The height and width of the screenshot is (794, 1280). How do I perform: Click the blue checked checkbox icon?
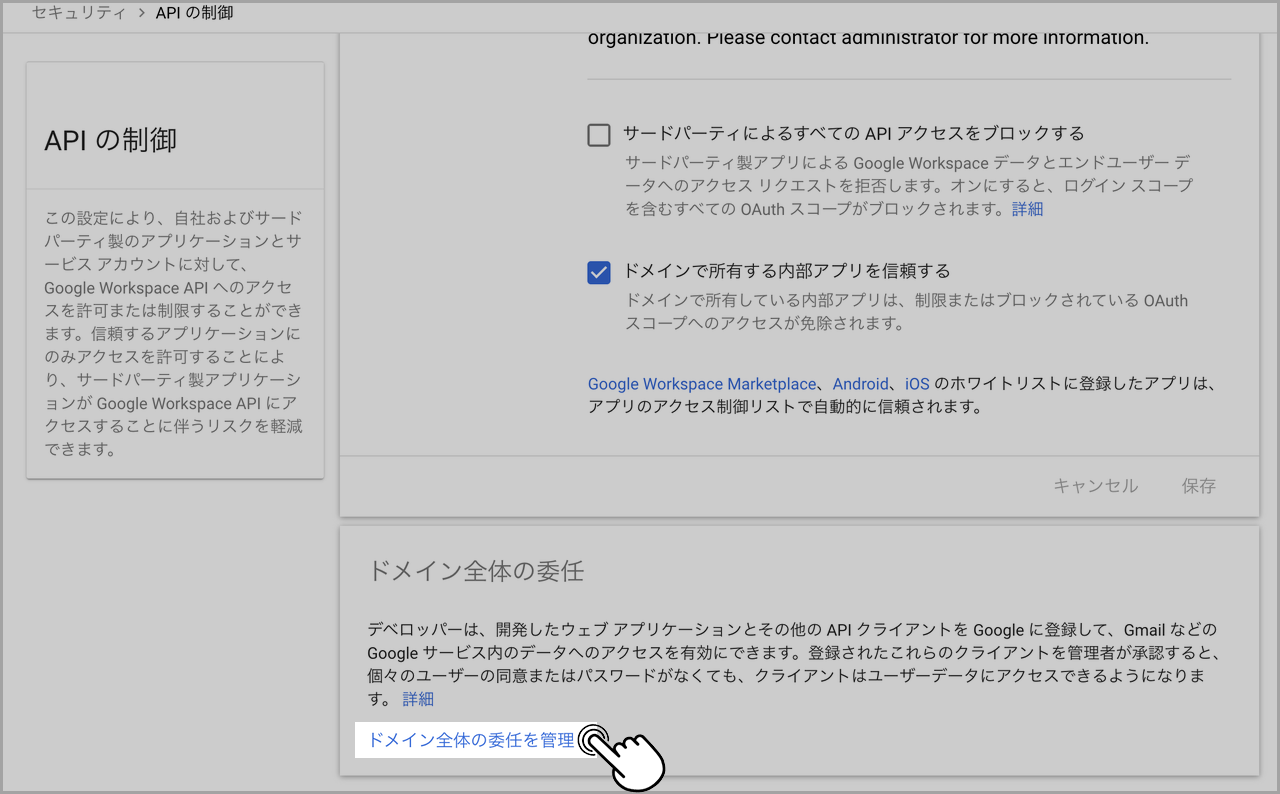[x=599, y=271]
